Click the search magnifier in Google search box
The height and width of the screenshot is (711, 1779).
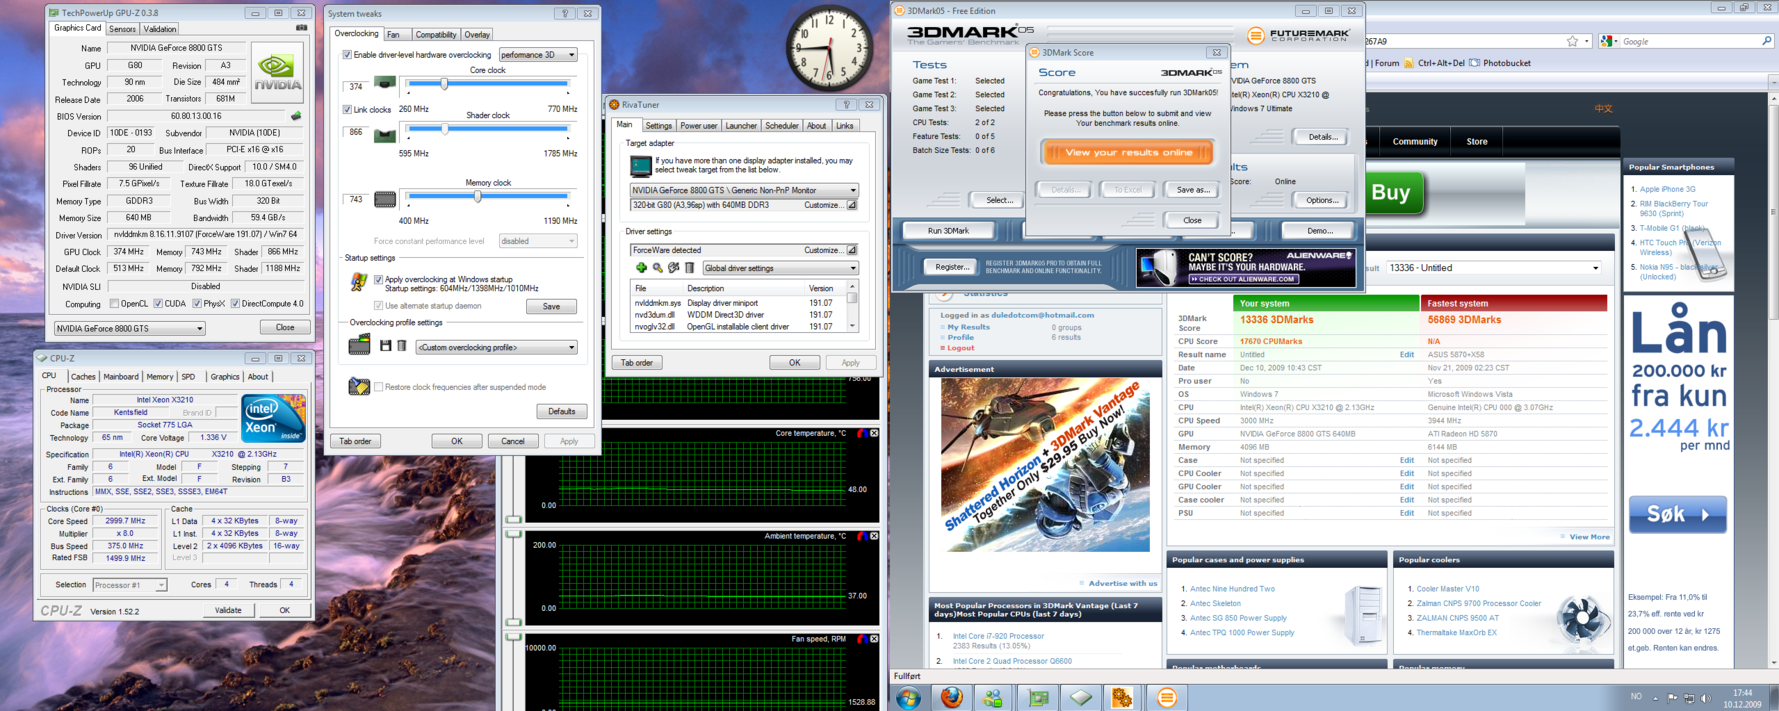tap(1766, 41)
